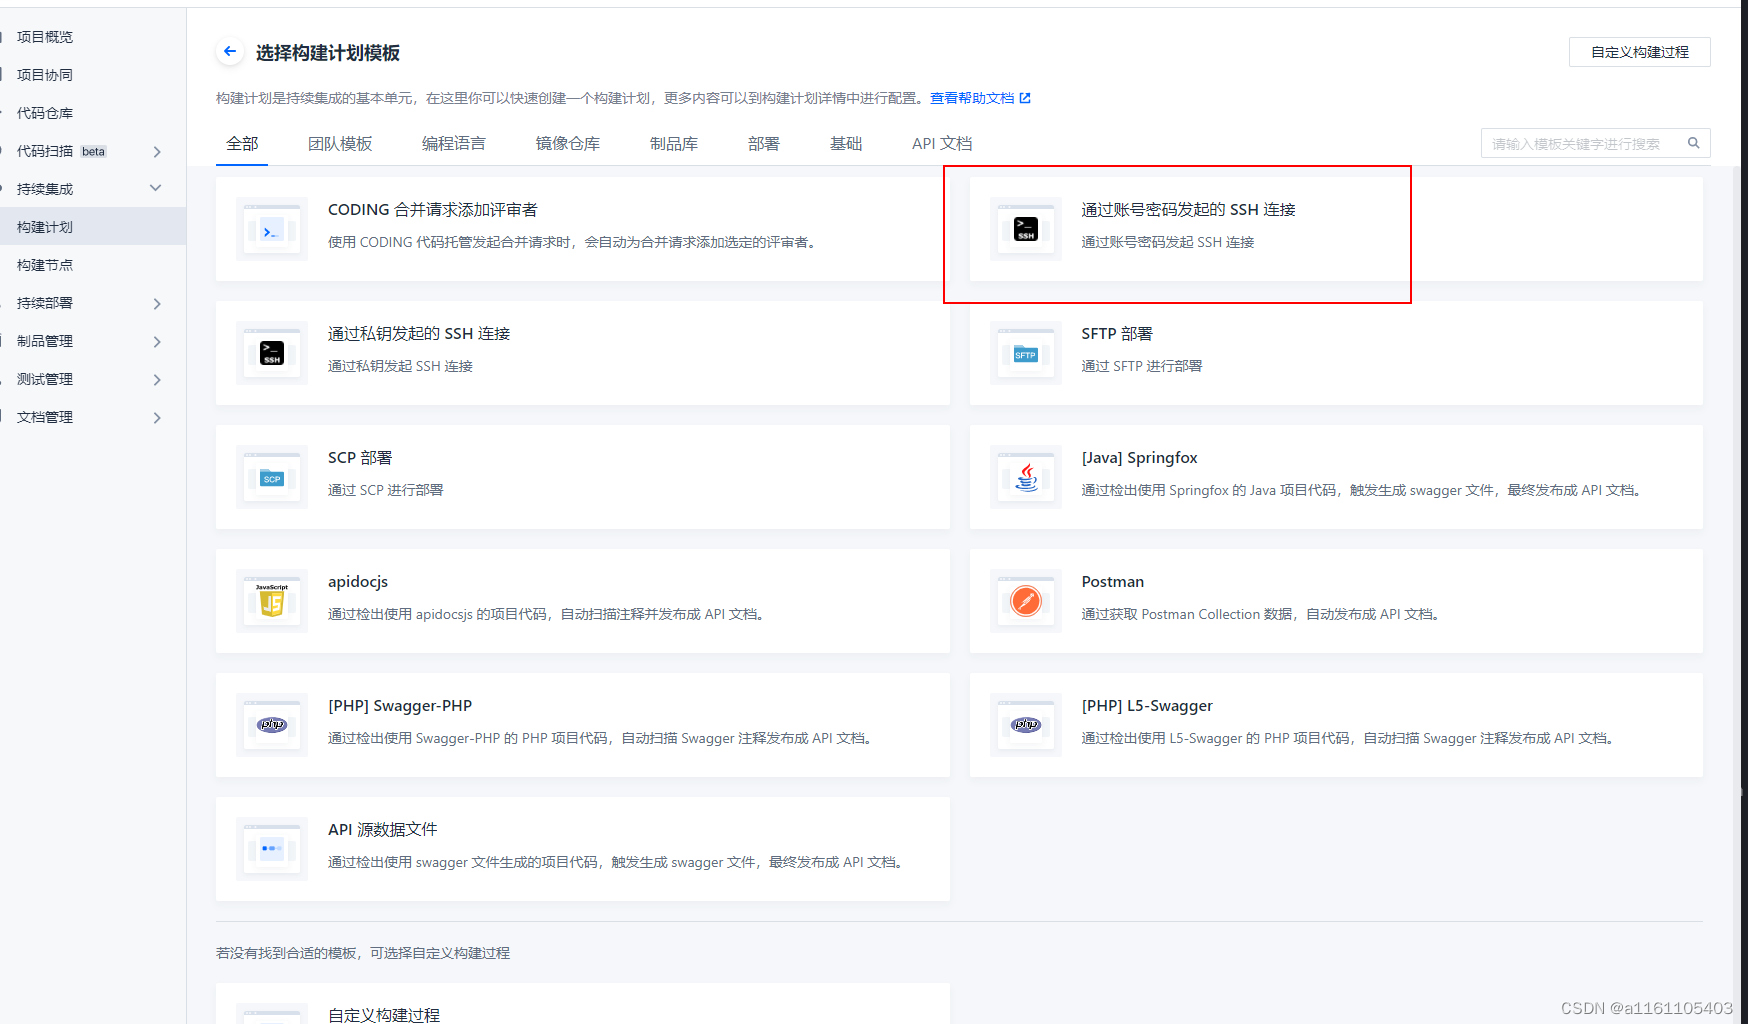Switch to the 基础 tab
Image resolution: width=1748 pixels, height=1024 pixels.
846,143
